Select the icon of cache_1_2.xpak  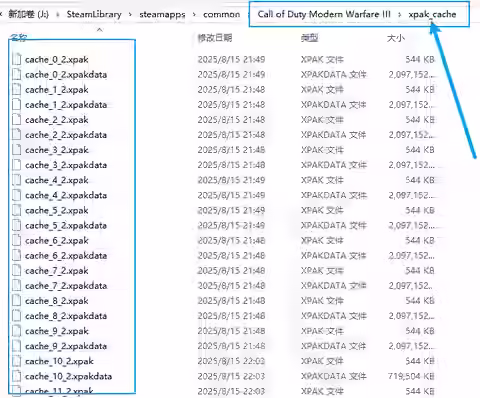[16, 90]
